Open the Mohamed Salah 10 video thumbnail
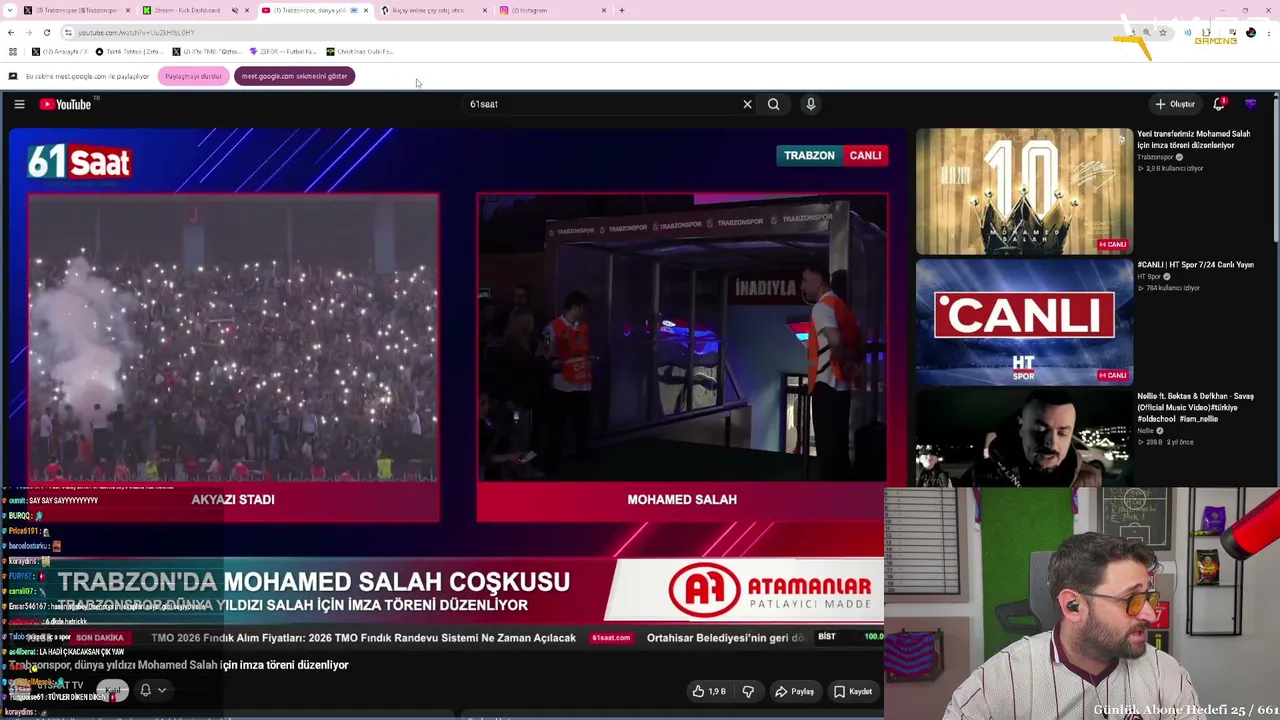The height and width of the screenshot is (720, 1280). click(x=1024, y=191)
